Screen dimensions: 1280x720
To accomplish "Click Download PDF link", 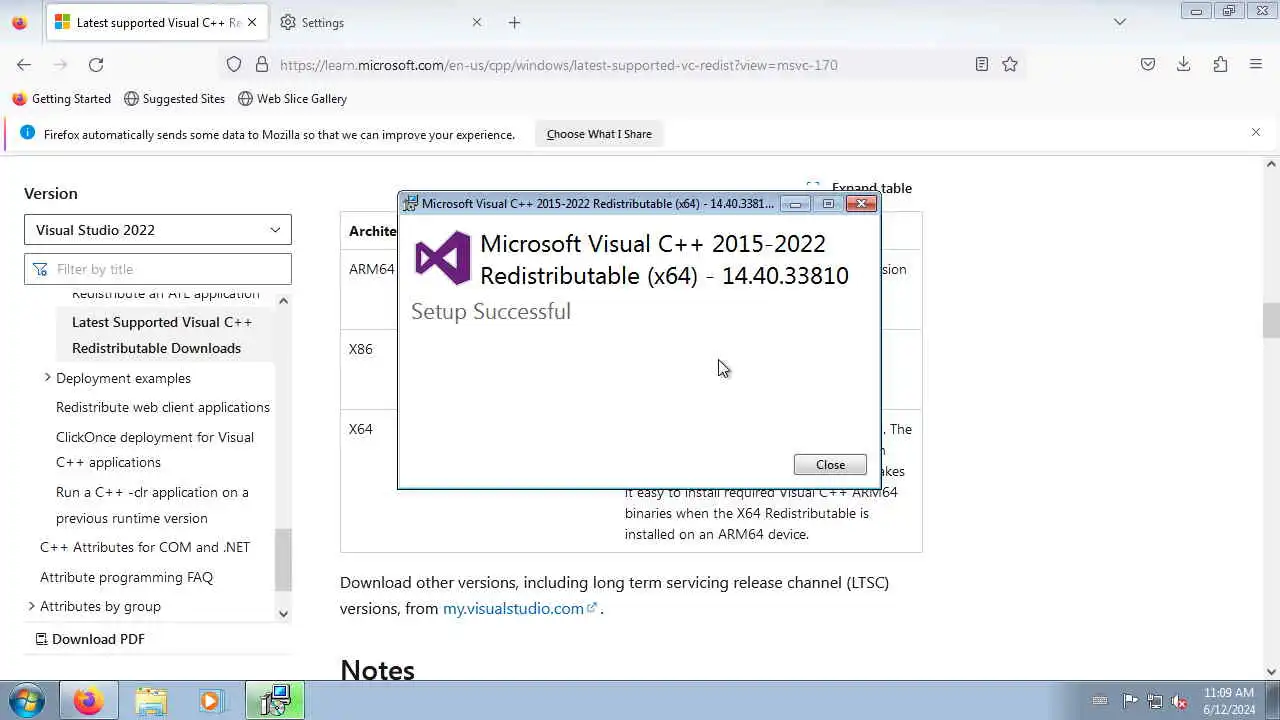I will point(90,639).
